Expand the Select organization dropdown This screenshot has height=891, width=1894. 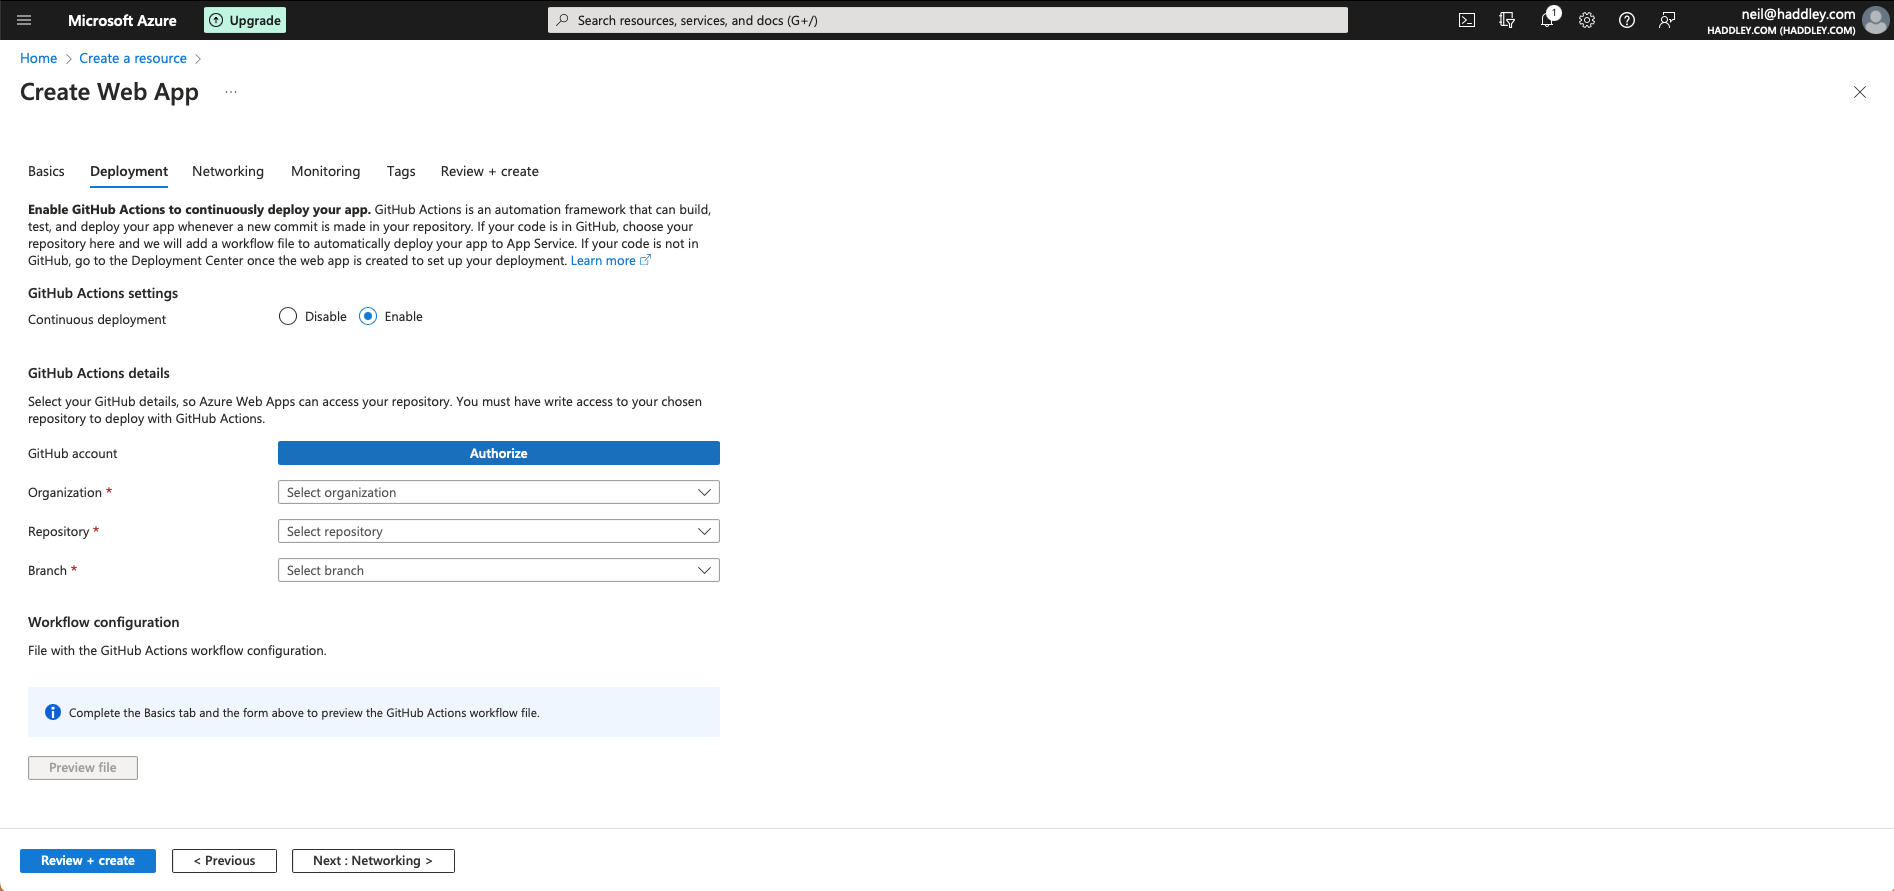click(x=499, y=492)
